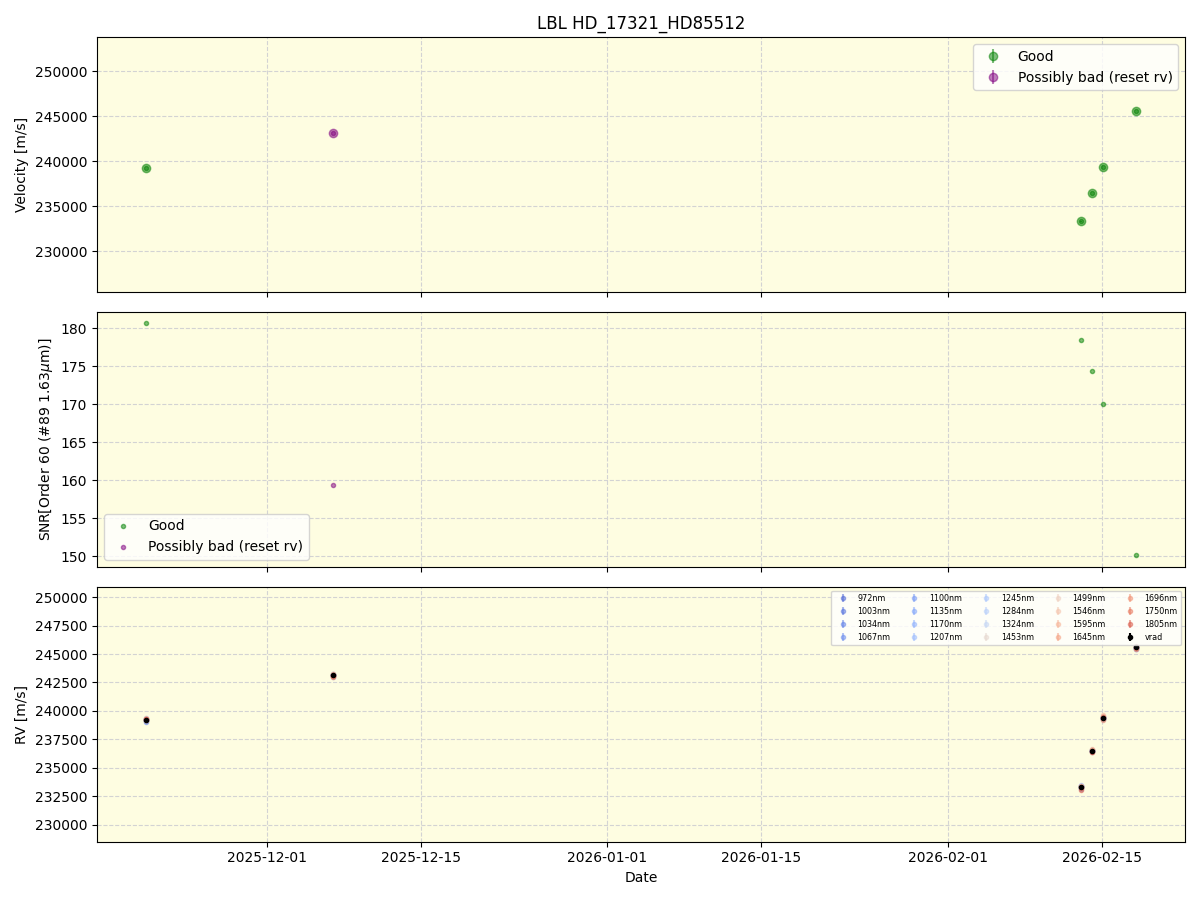Screen dimensions: 1200x900
Task: Click the 230000 tick on the Velocity axis
Action: point(63,252)
